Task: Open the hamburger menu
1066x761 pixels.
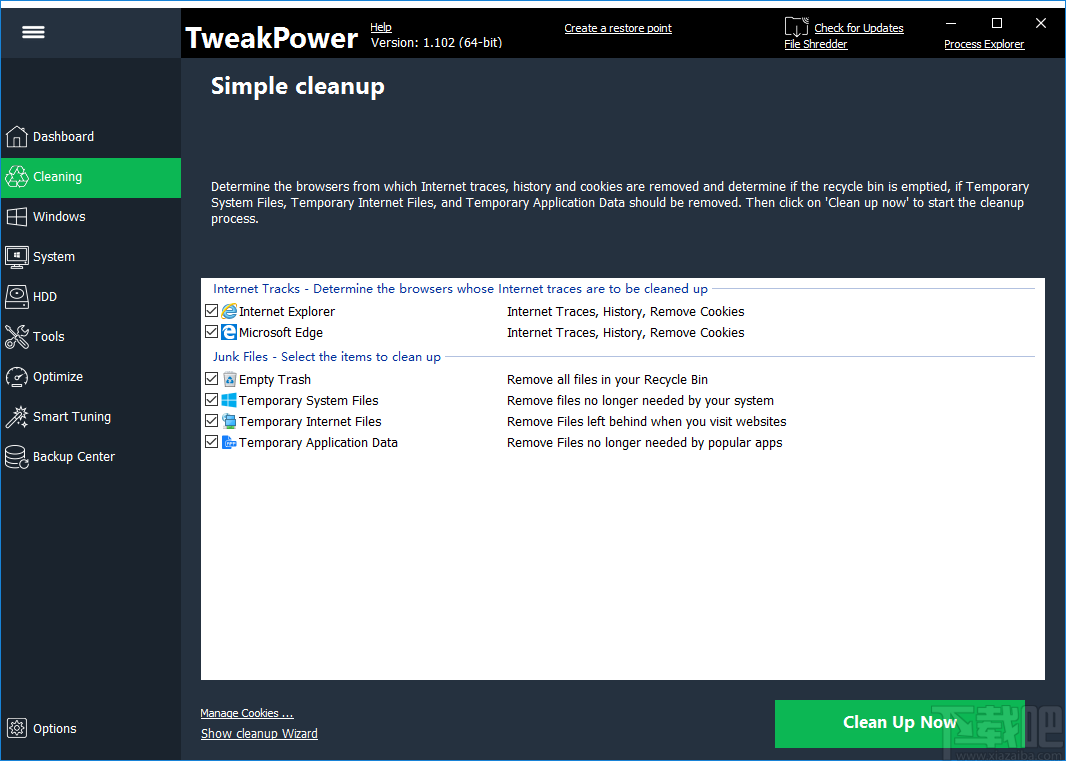Action: point(33,31)
